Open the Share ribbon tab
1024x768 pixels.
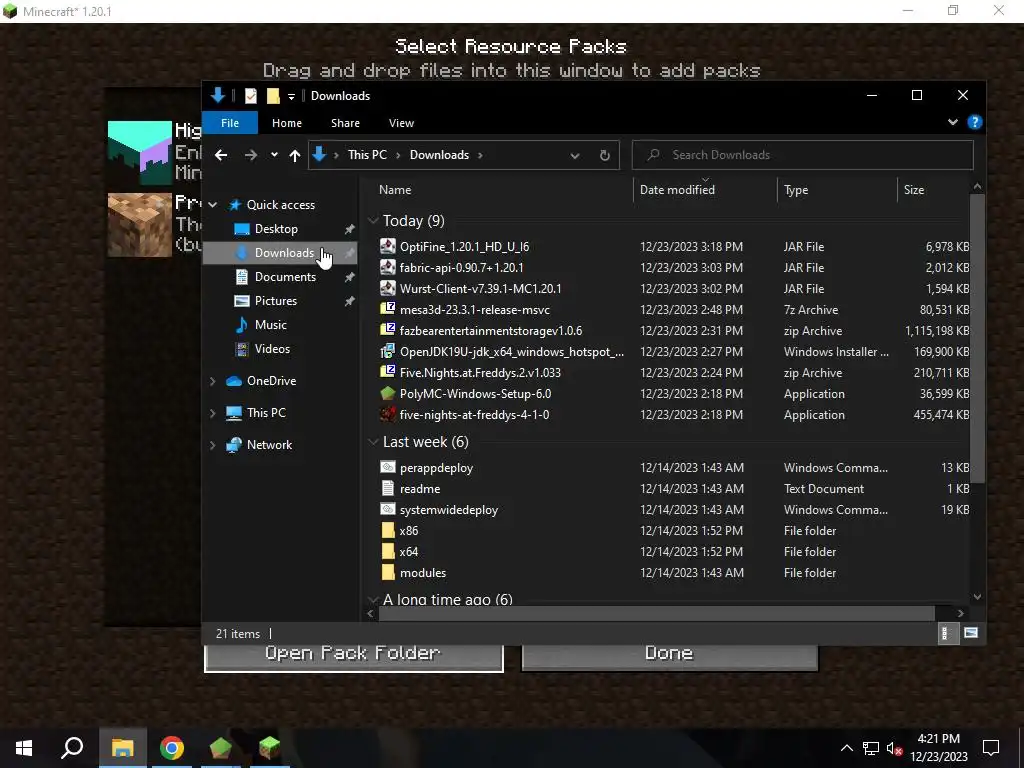[345, 123]
